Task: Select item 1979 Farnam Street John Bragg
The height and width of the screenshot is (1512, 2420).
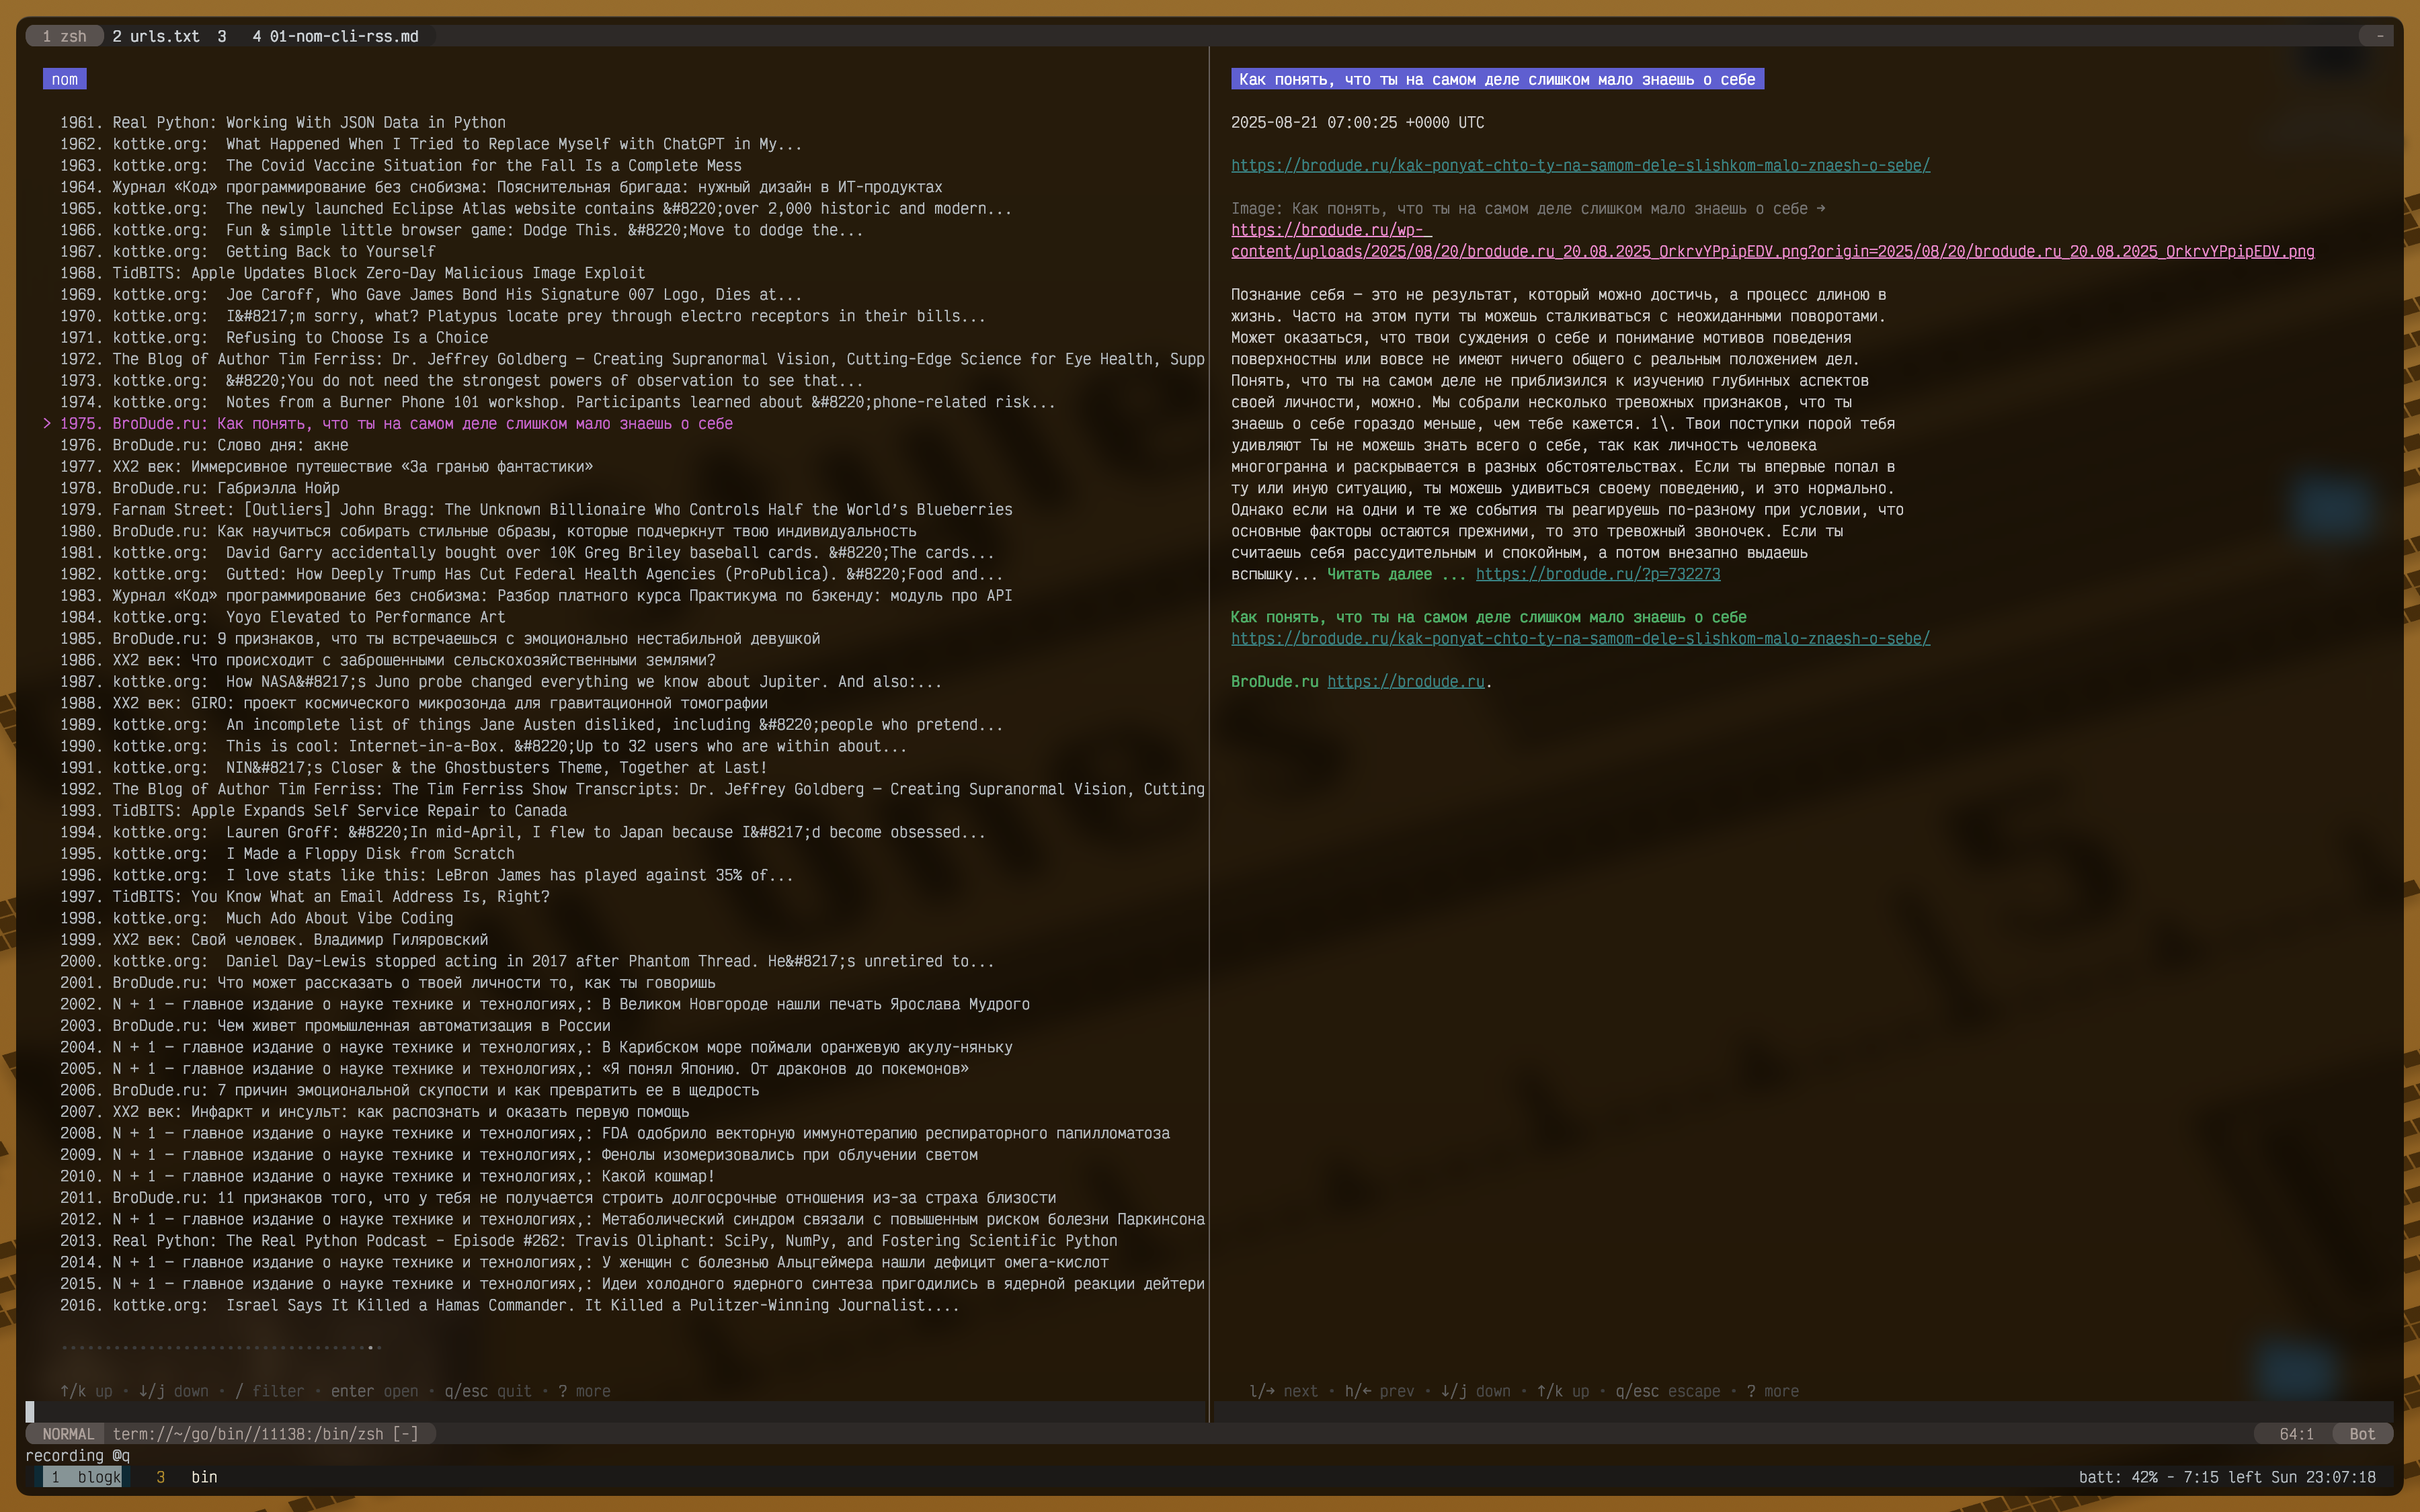Action: (x=536, y=510)
